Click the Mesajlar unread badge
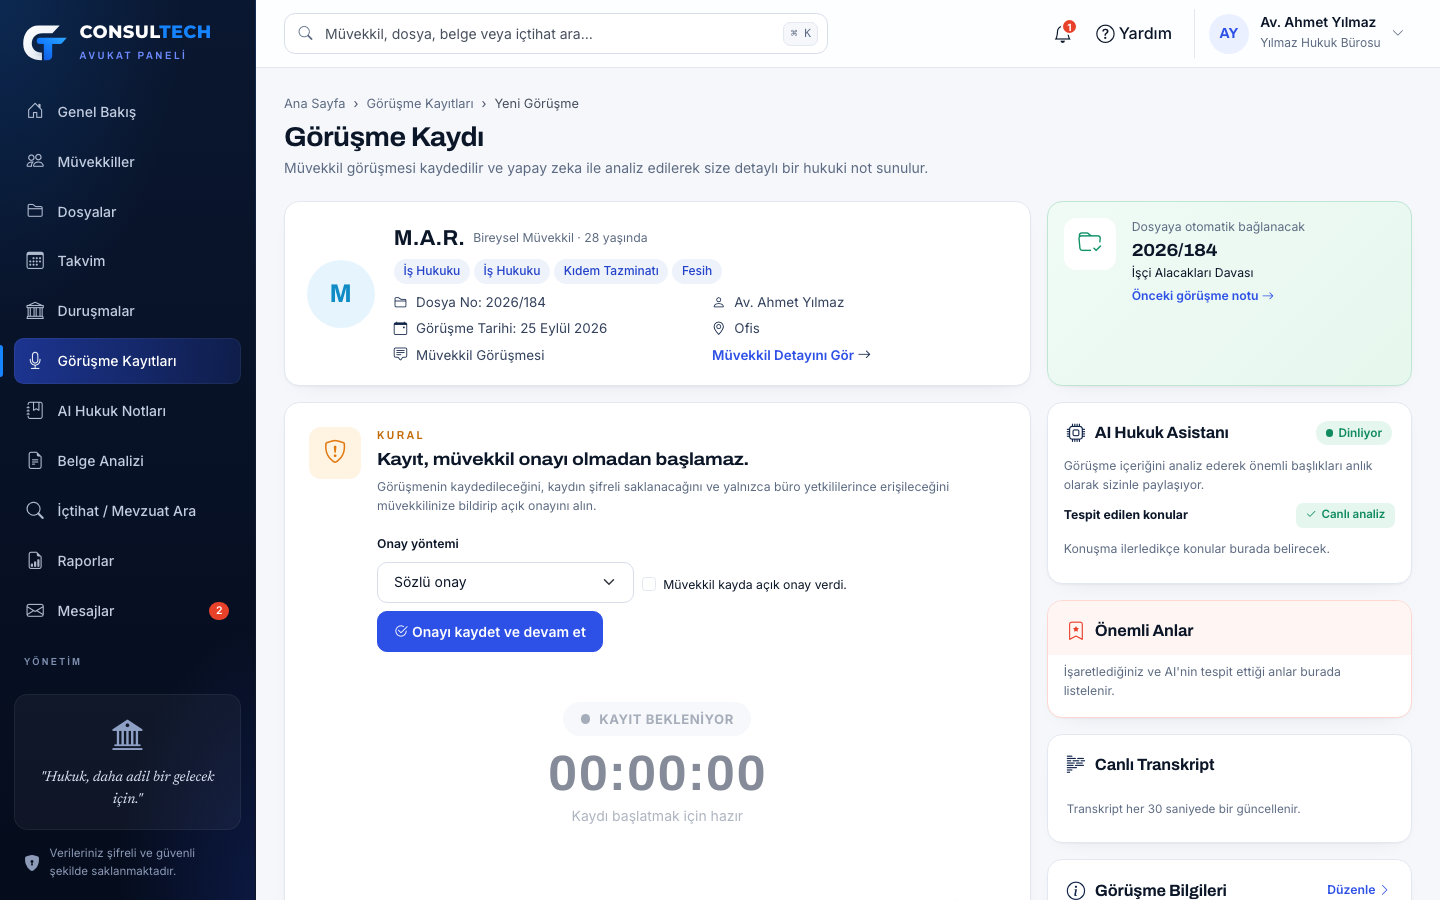The image size is (1440, 900). 219,611
